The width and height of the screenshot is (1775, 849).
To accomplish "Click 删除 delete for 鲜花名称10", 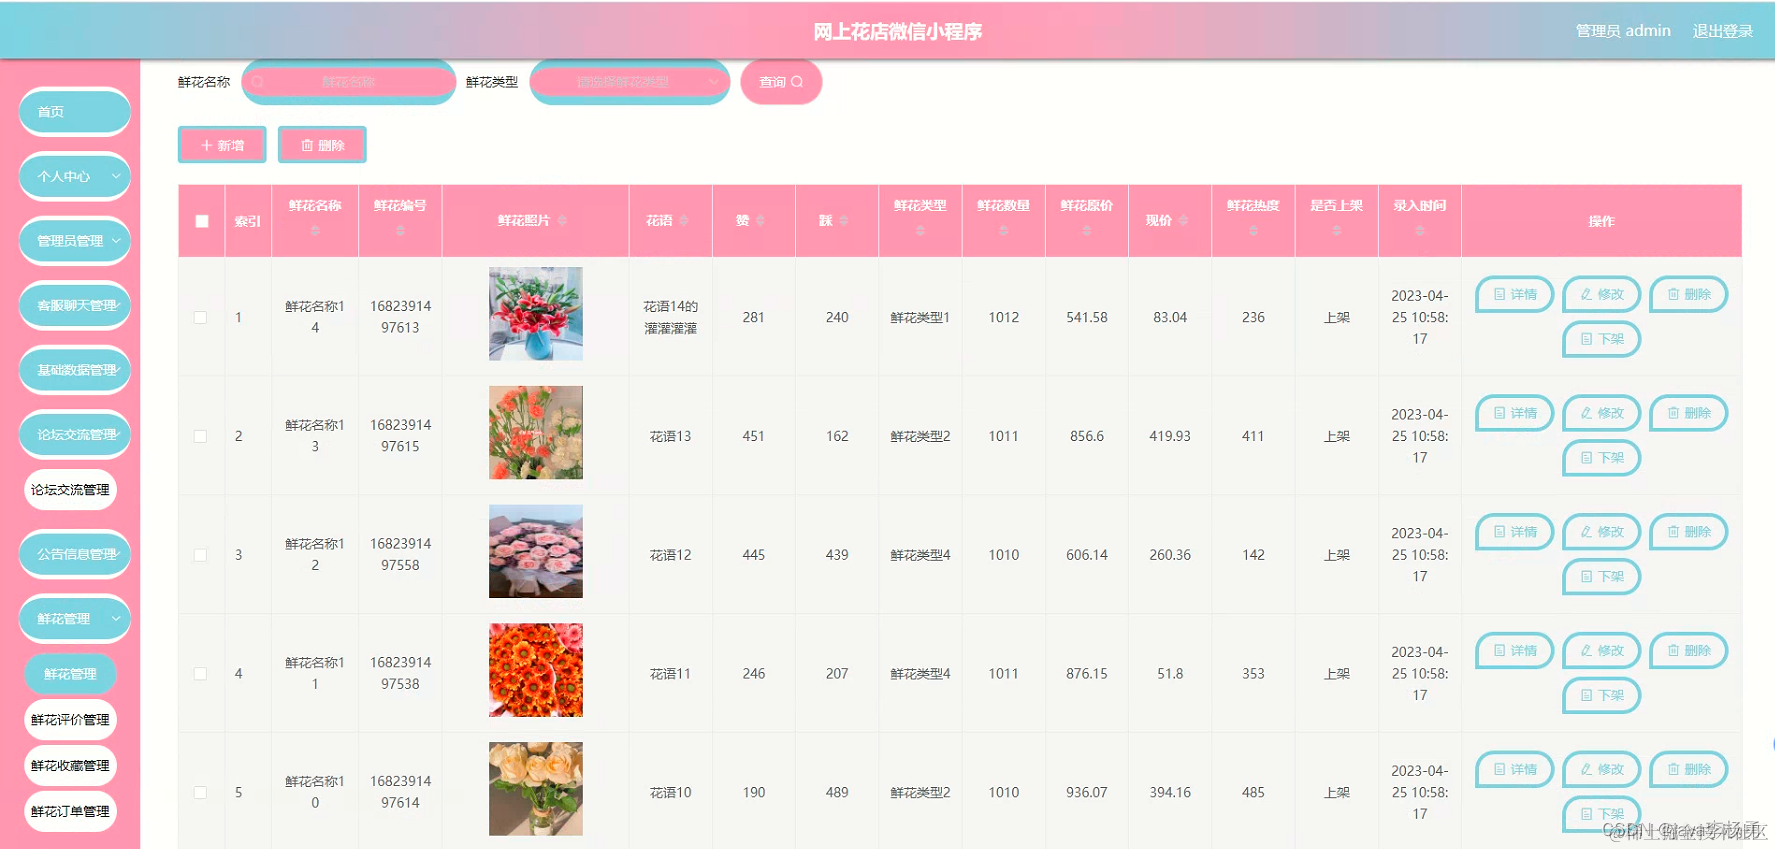I will point(1689,769).
